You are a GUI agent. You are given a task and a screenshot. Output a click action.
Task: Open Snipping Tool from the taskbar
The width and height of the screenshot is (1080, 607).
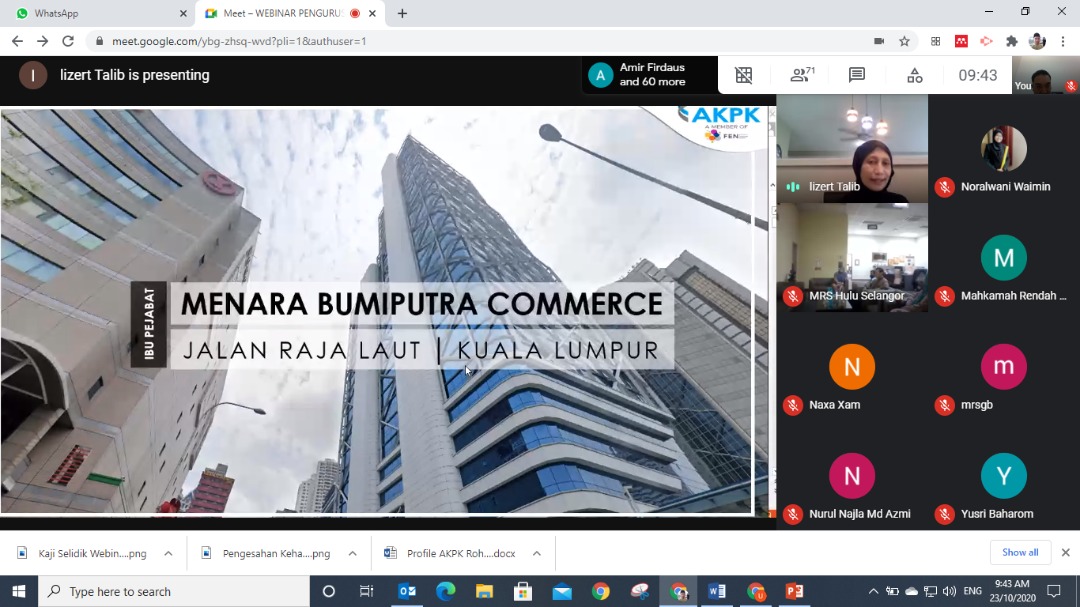click(x=640, y=591)
